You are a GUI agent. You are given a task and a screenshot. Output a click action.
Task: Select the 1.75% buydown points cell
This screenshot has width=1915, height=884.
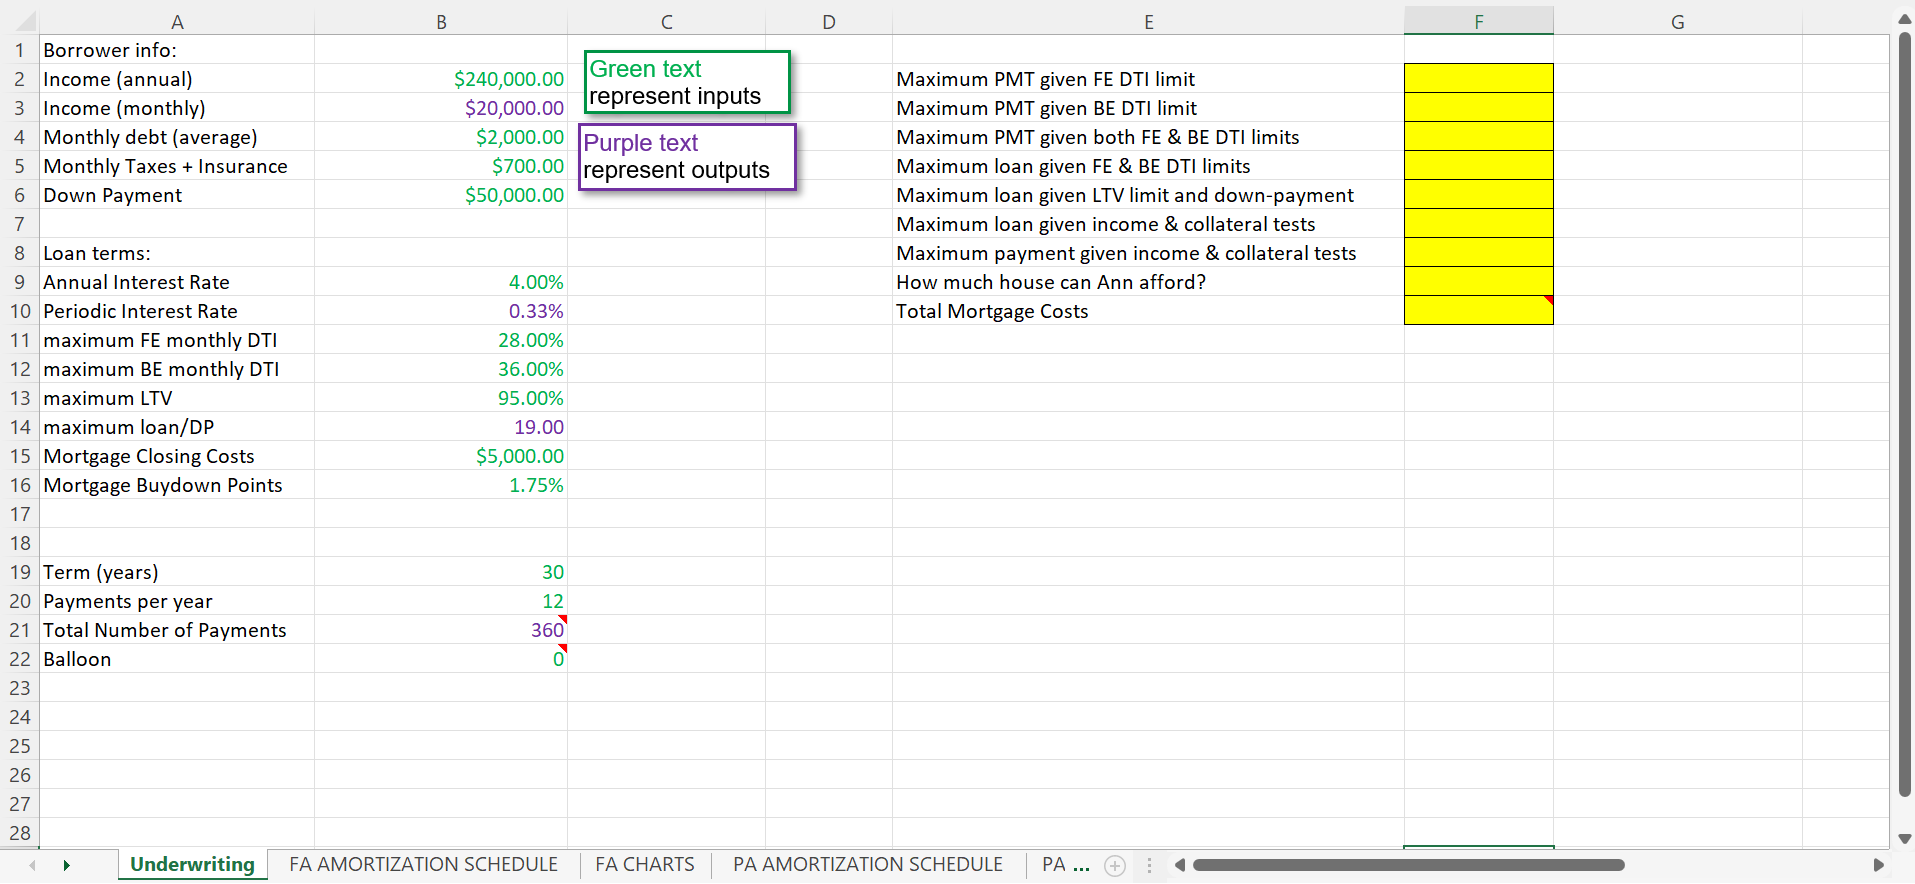441,485
